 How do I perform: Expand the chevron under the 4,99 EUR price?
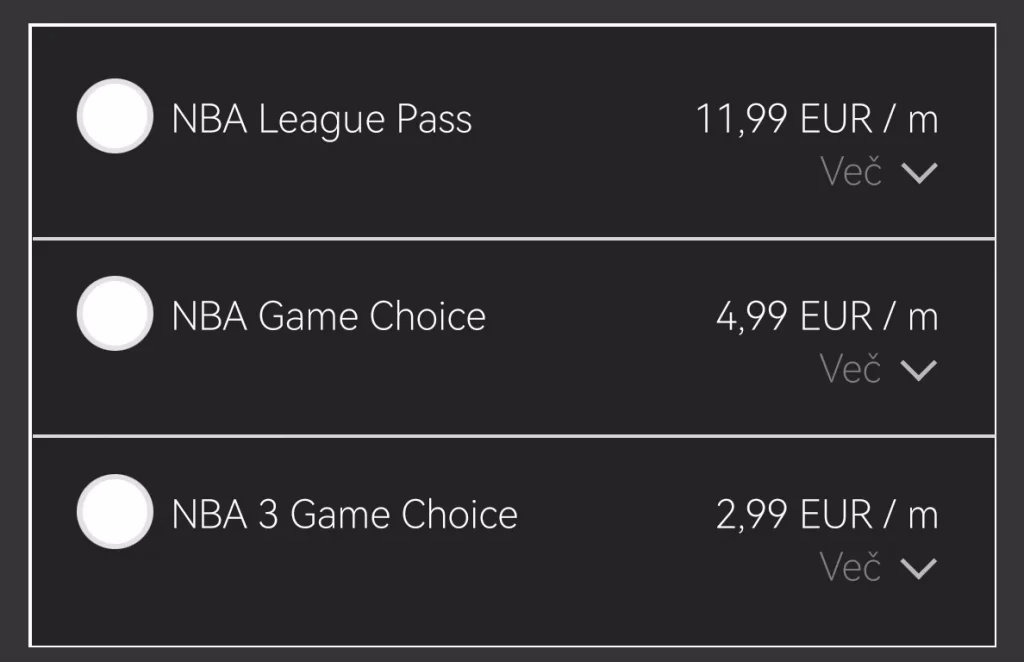[918, 370]
